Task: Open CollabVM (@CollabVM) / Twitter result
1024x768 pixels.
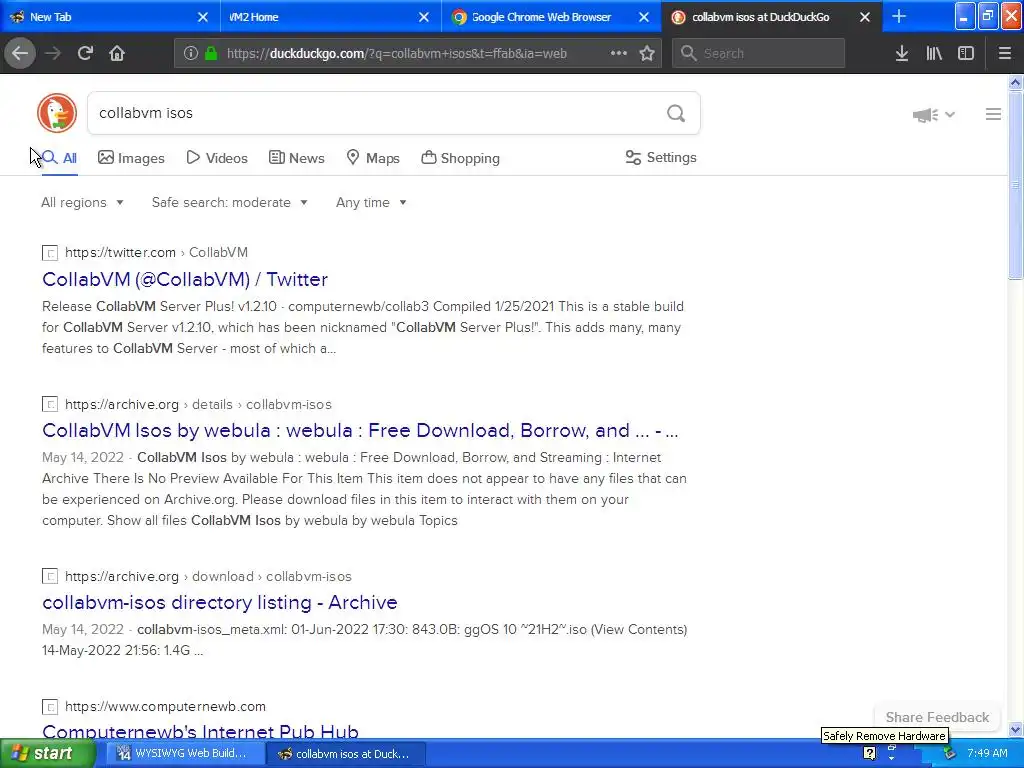Action: 185,279
